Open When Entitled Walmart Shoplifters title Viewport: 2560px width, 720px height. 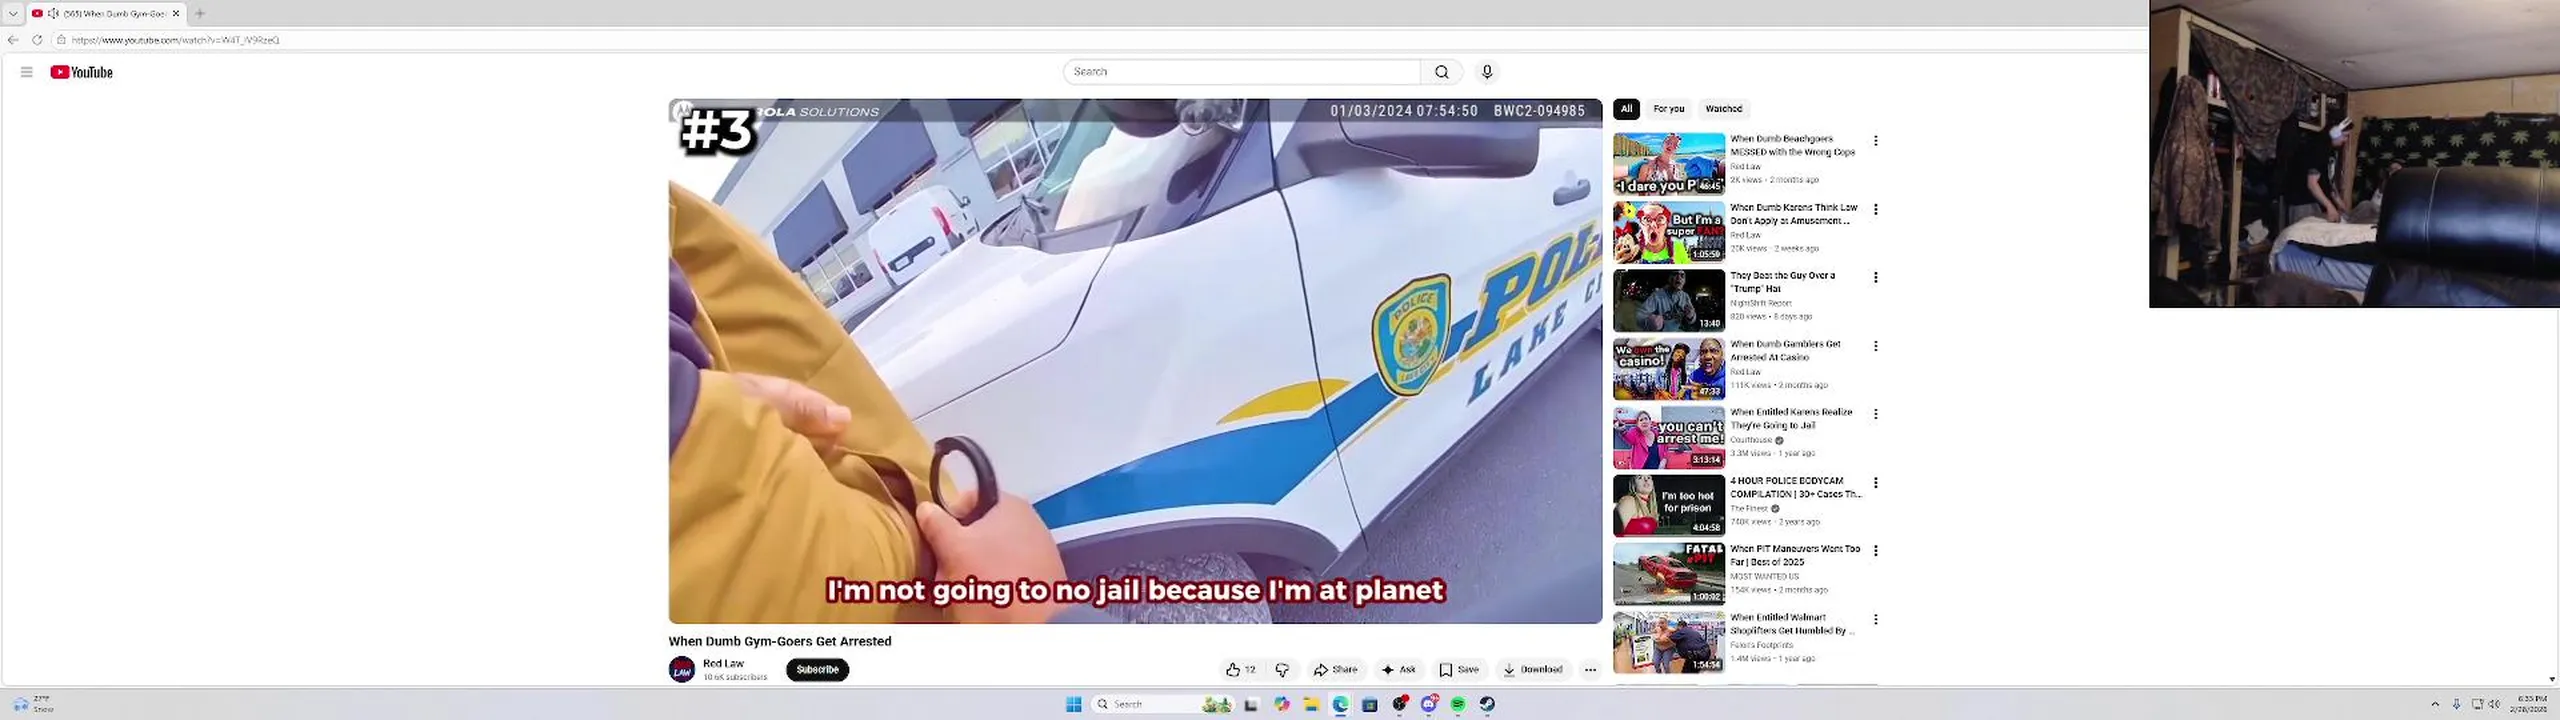pos(1793,624)
